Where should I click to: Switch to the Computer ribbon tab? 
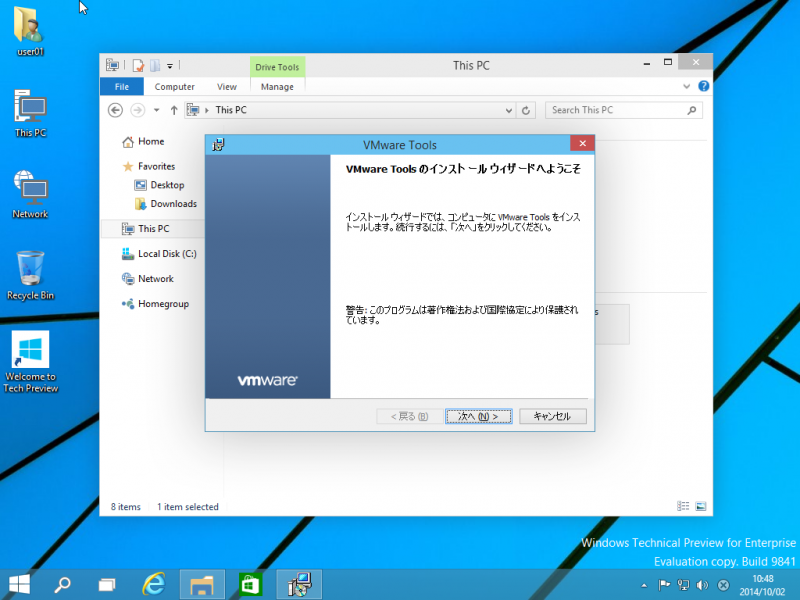click(174, 87)
